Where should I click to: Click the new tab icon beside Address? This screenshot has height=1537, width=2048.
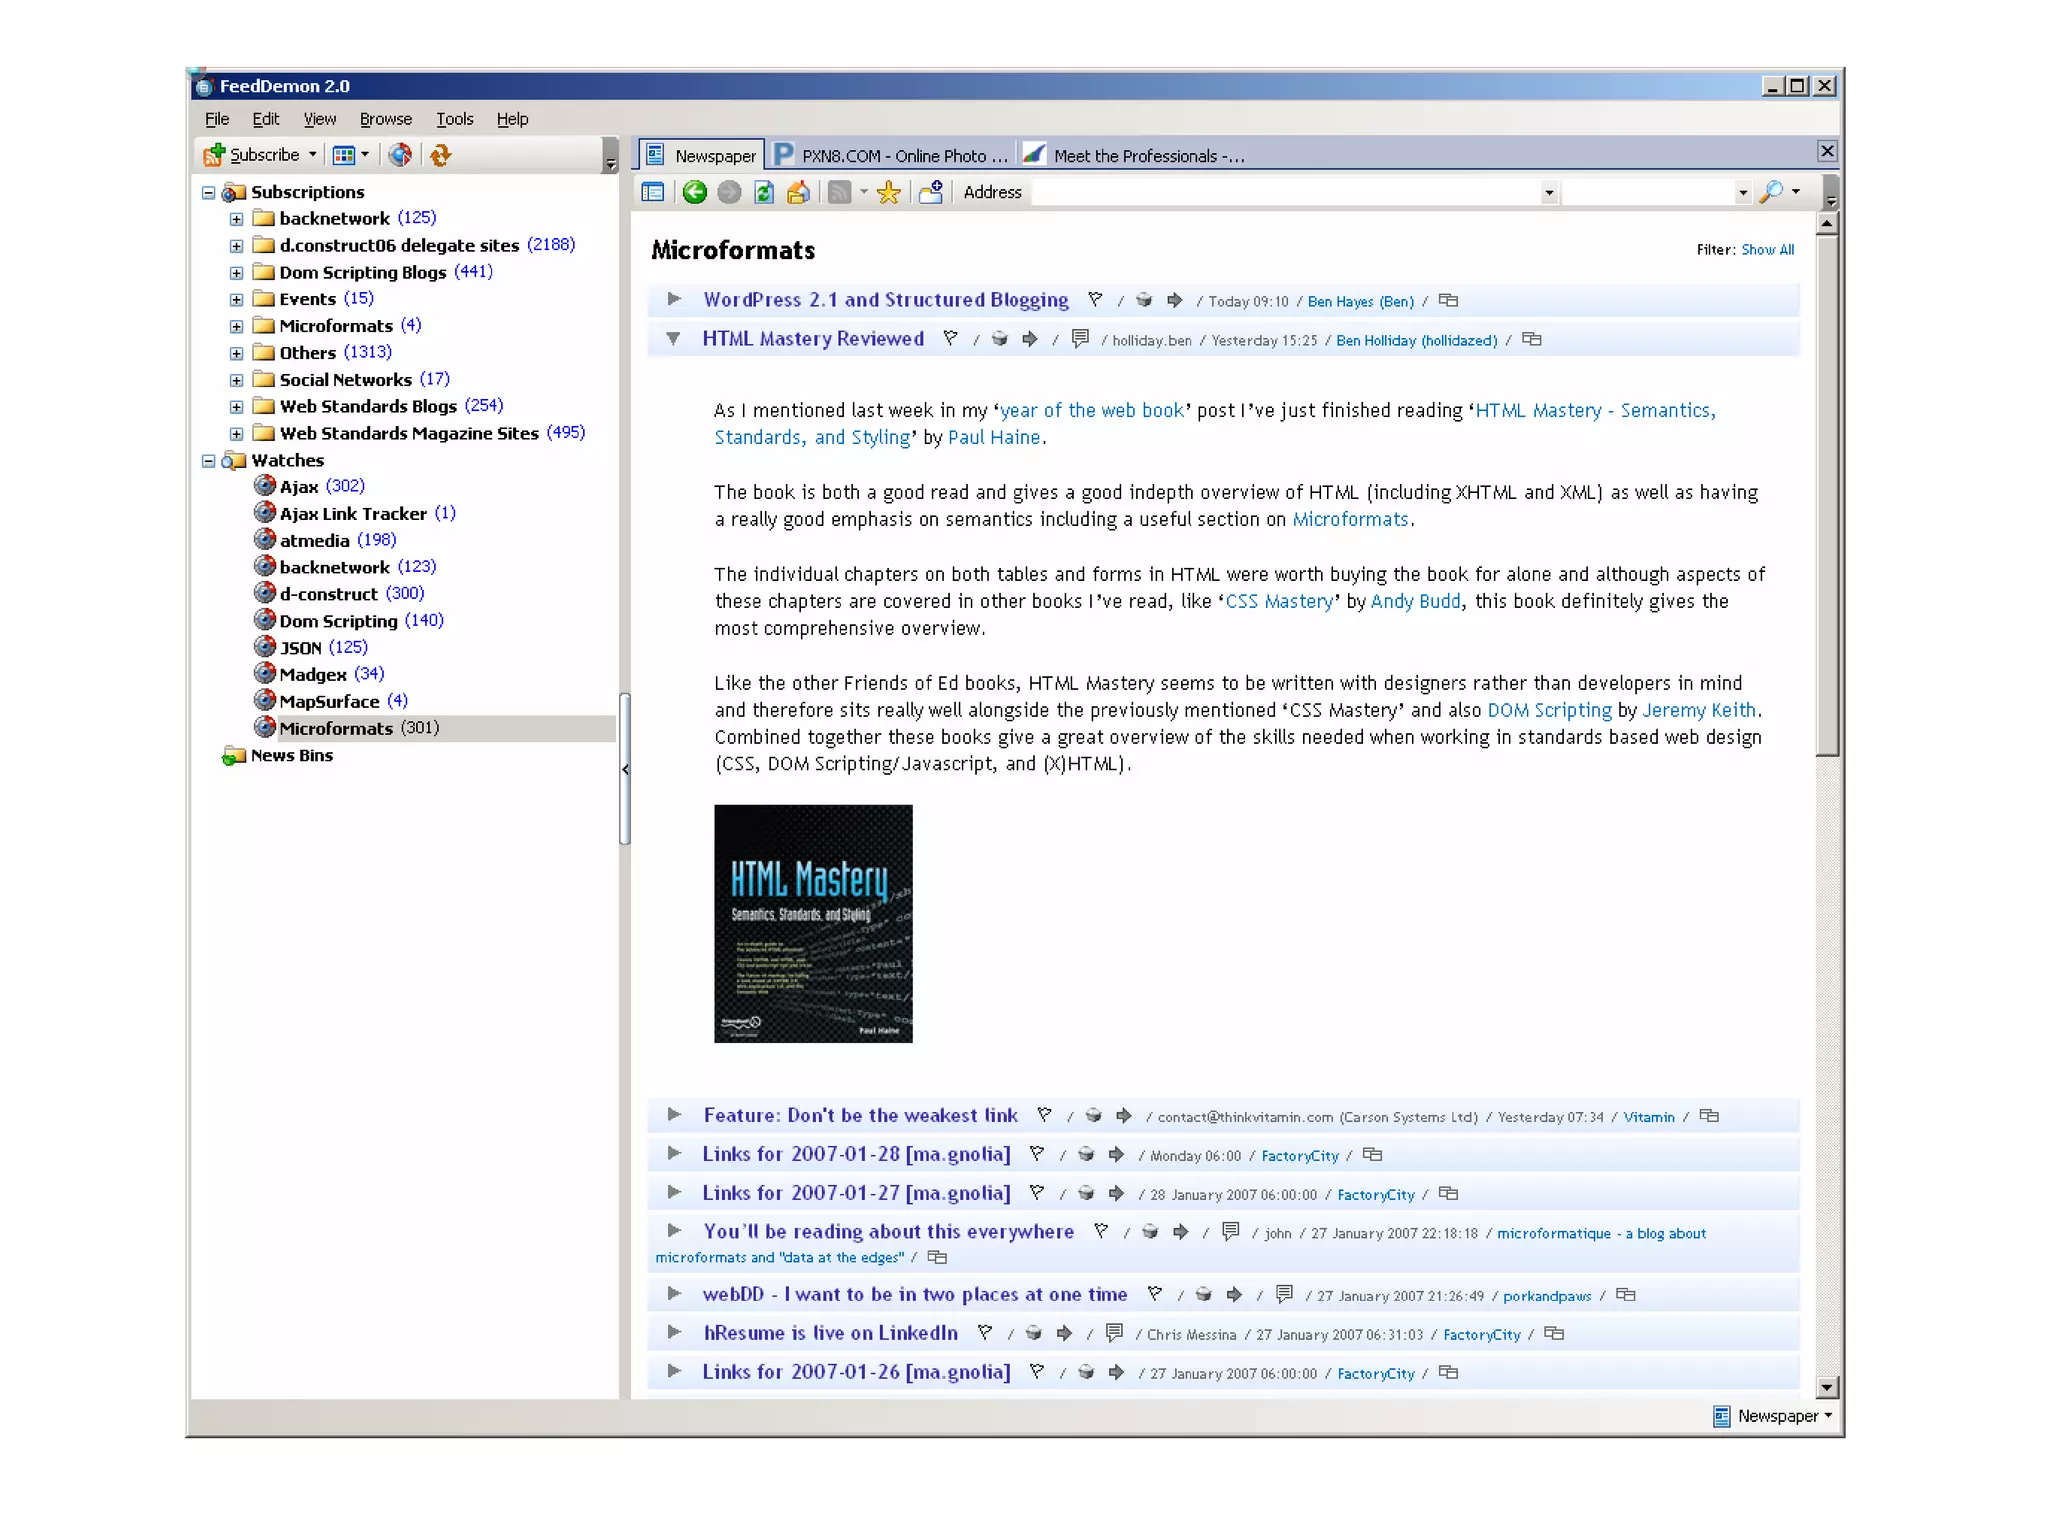pos(931,192)
